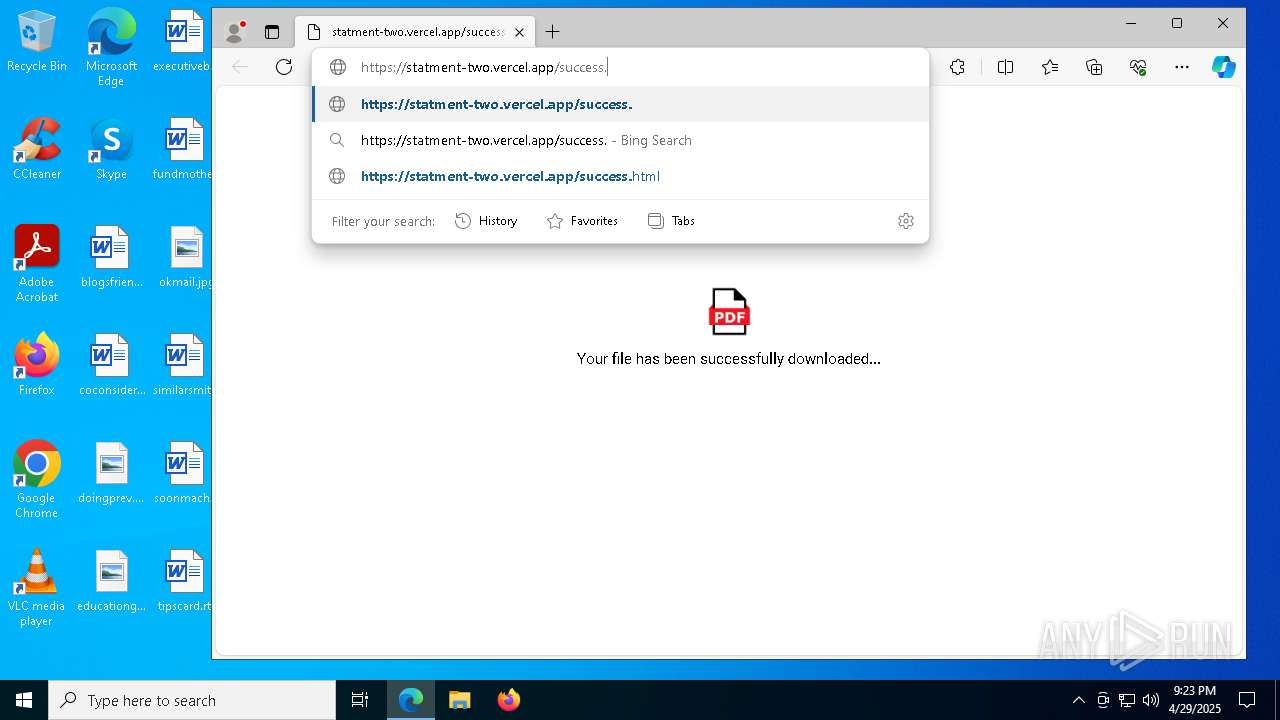Minimize the Edge browser window
This screenshot has height=720, width=1280.
pos(1131,23)
